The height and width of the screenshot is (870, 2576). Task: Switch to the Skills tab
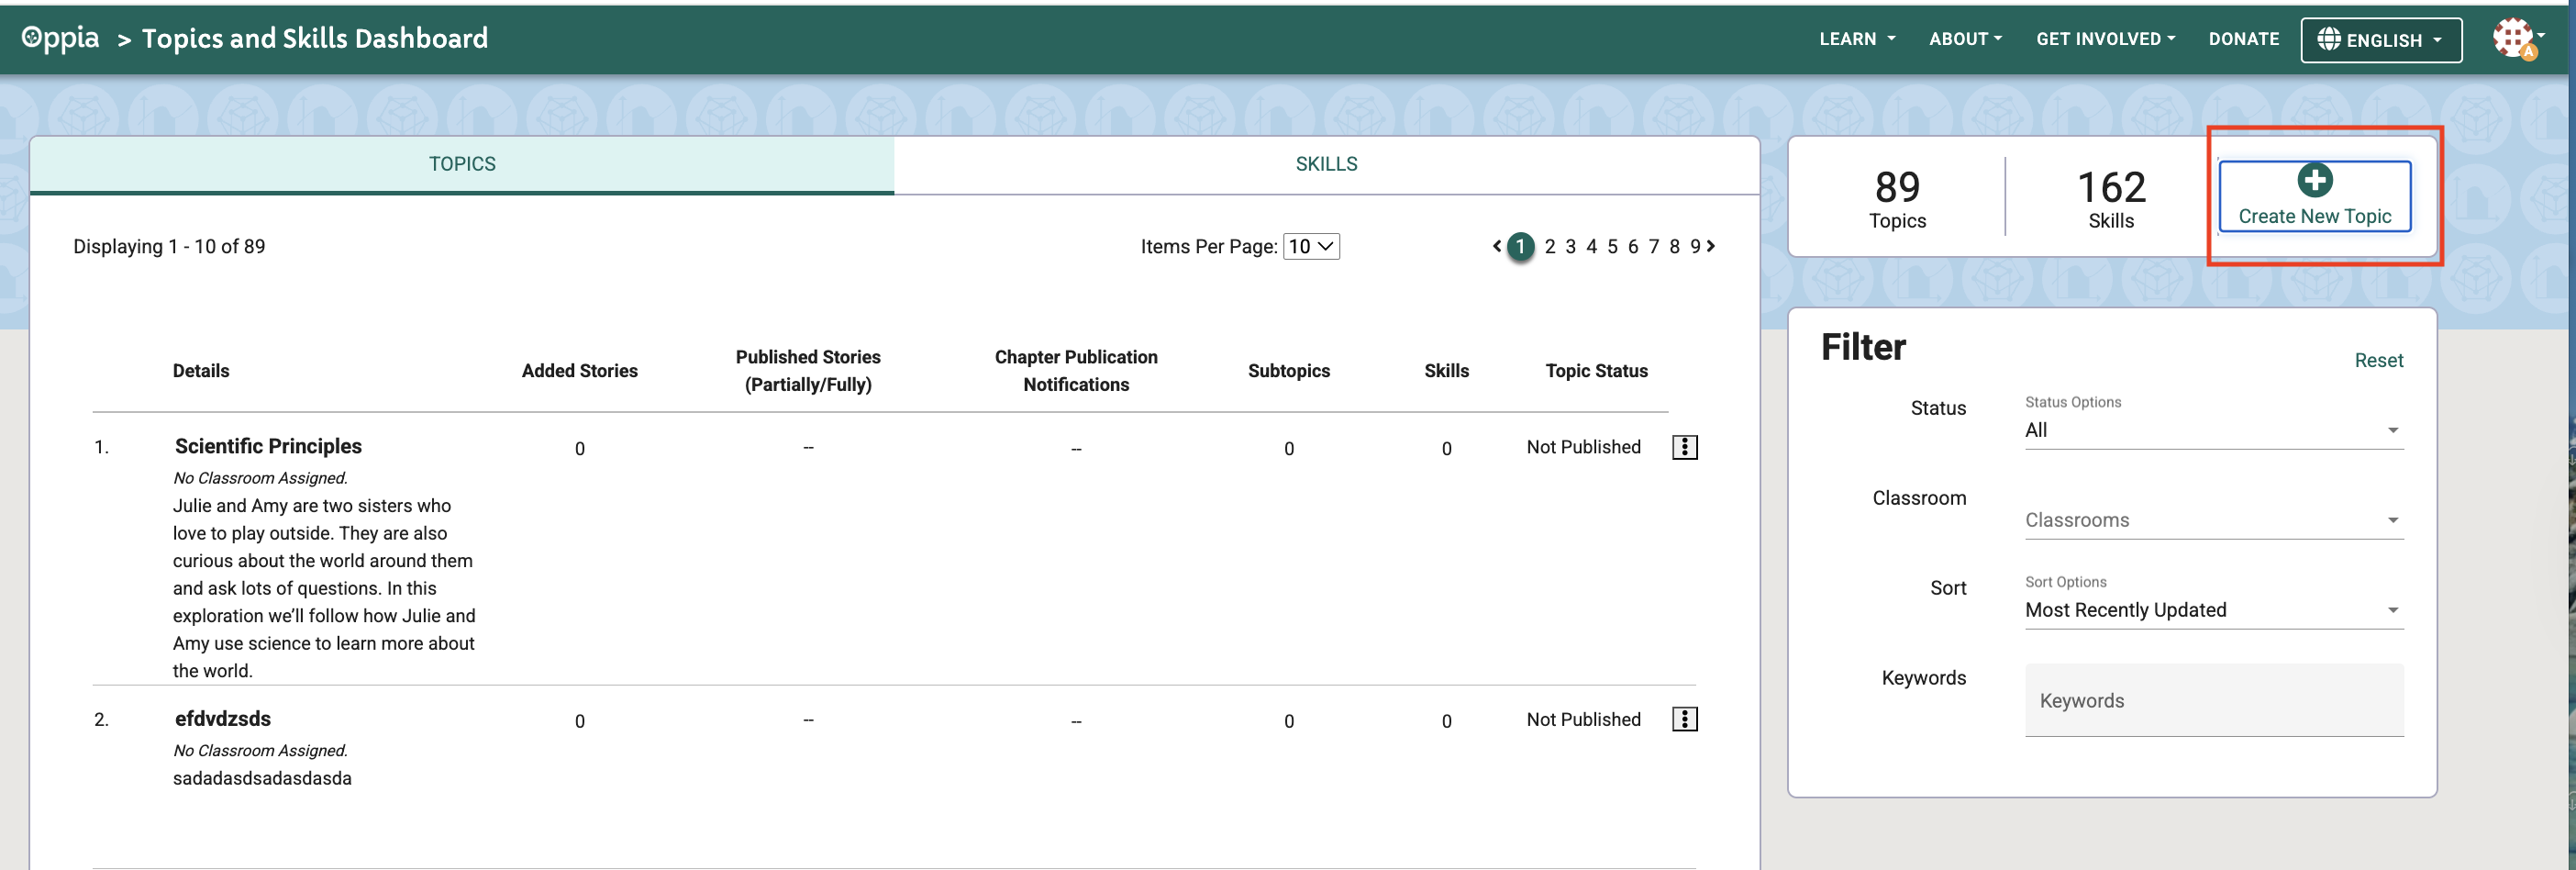pyautogui.click(x=1326, y=164)
